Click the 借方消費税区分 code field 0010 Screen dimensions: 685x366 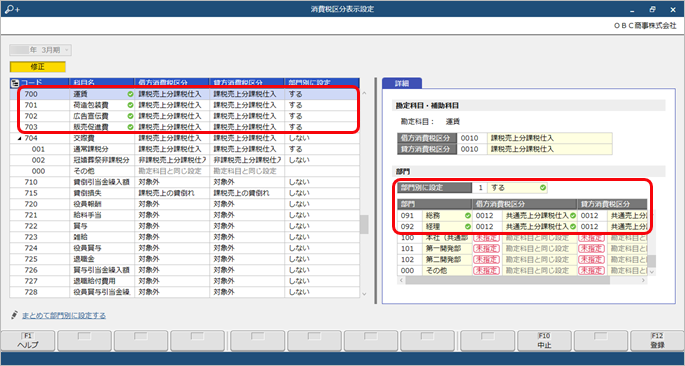tap(472, 138)
